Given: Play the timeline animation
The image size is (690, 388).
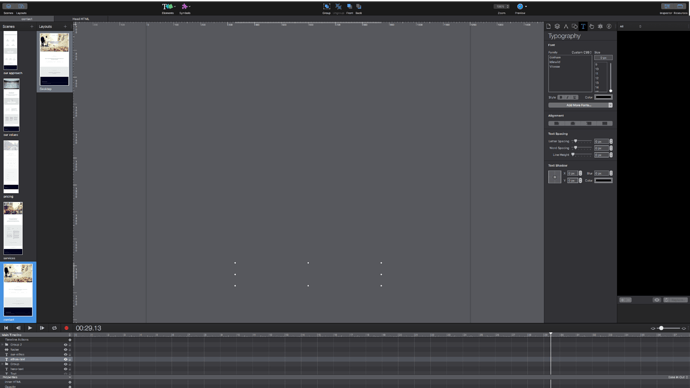Looking at the screenshot, I should [30, 328].
